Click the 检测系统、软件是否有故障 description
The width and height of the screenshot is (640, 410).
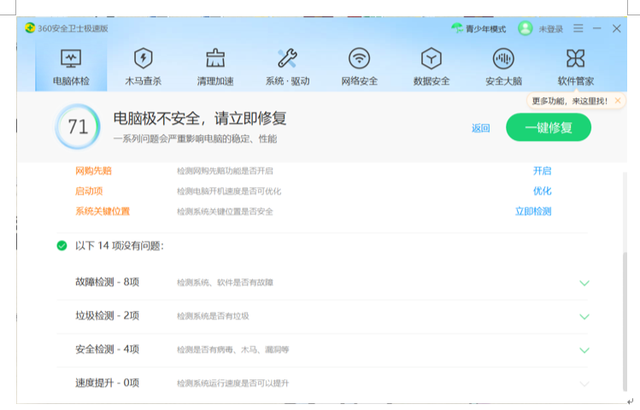[225, 282]
